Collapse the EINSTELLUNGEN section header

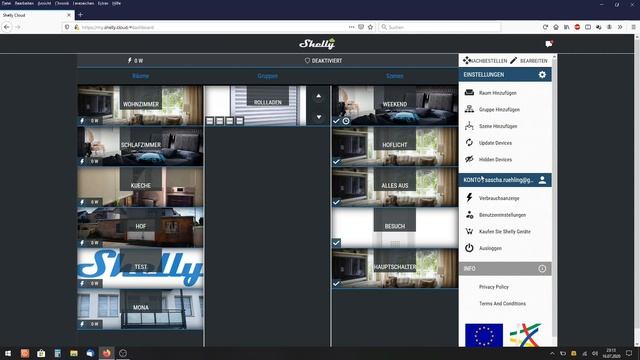(505, 75)
